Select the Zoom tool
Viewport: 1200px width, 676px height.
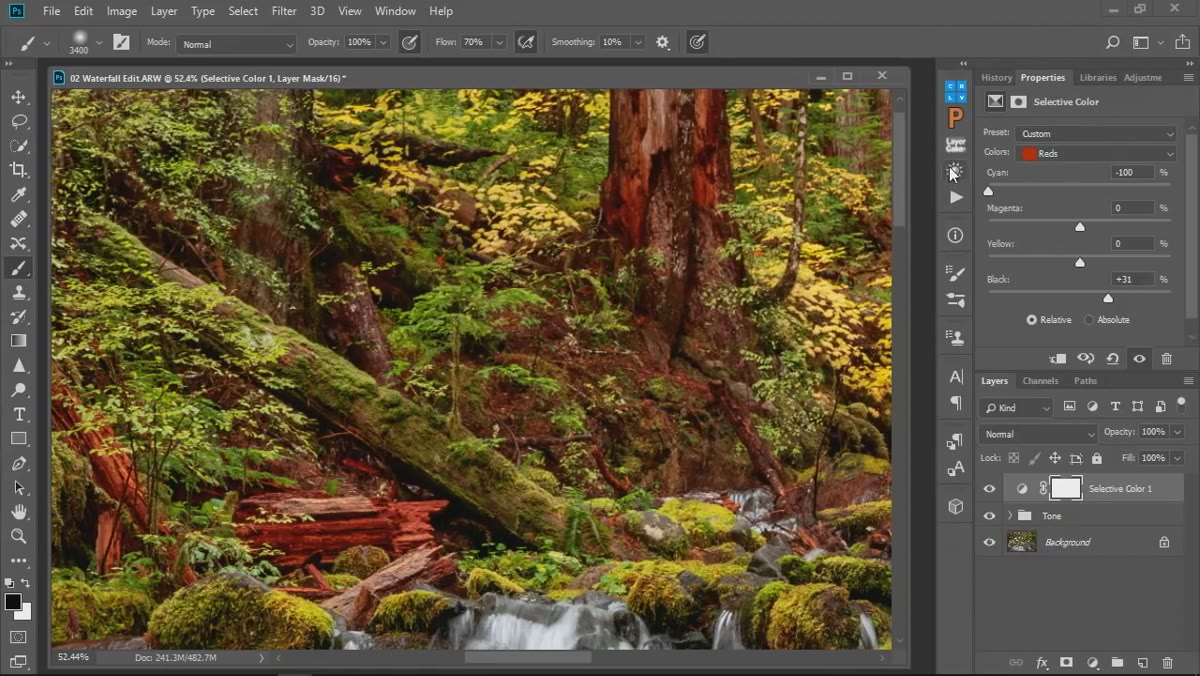click(18, 536)
